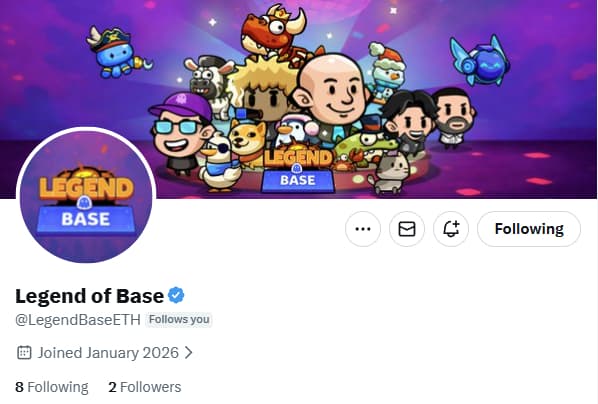Viewport: 598px width, 404px height.
Task: Click the gray cat character in the banner
Action: [x=389, y=173]
